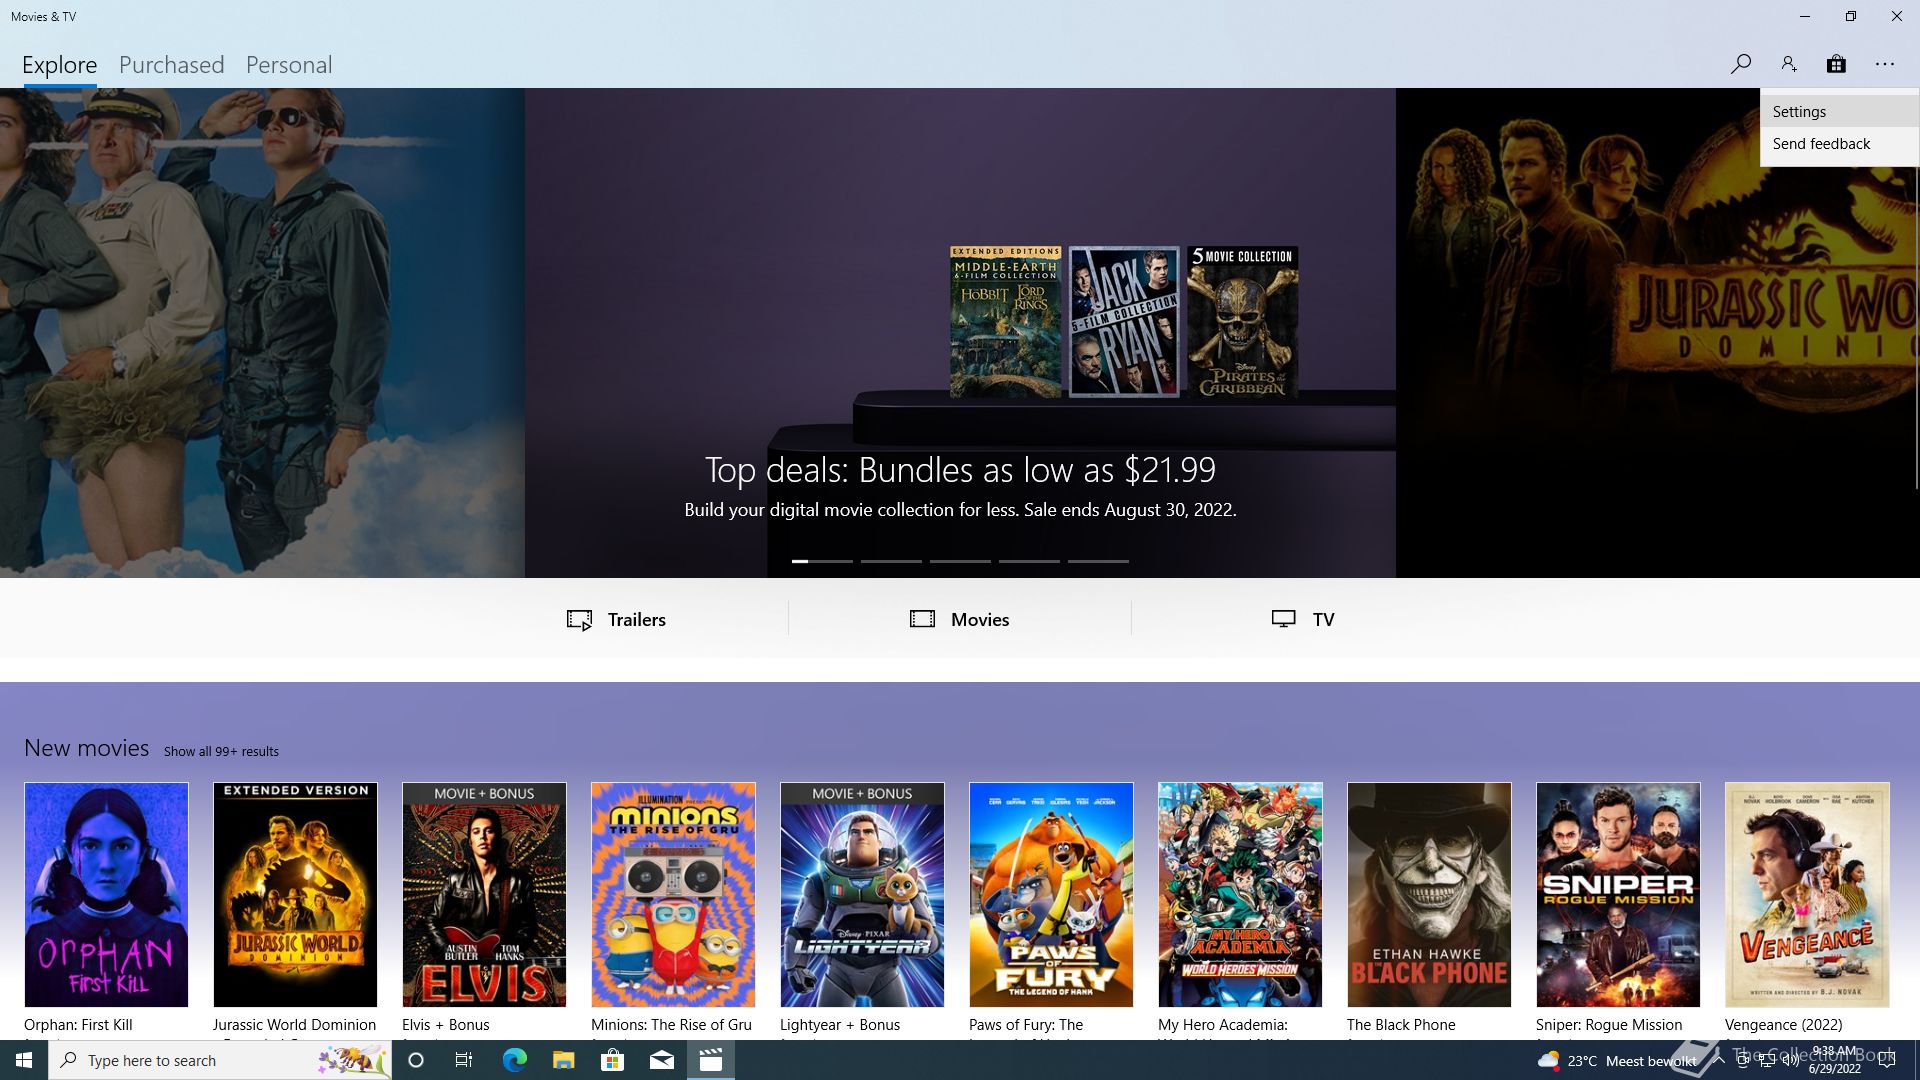This screenshot has width=1920, height=1080.
Task: Jump to third carousel indicator
Action: [x=960, y=561]
